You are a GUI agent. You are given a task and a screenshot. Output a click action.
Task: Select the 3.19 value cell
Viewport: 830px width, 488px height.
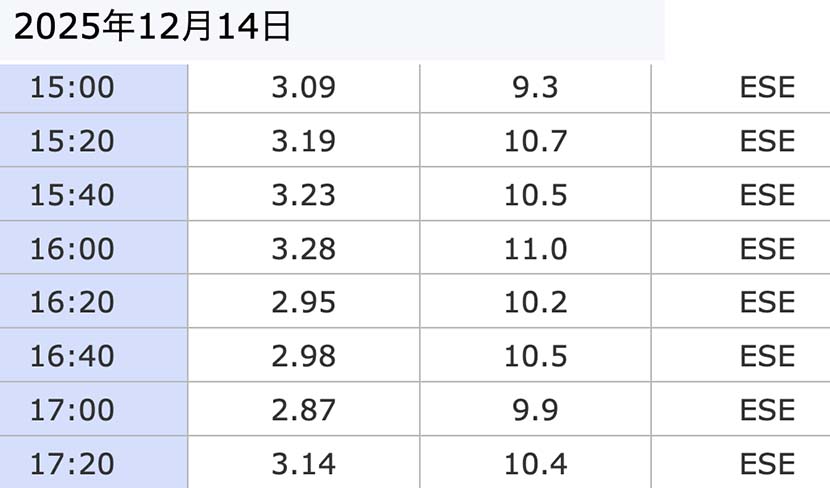(x=303, y=141)
